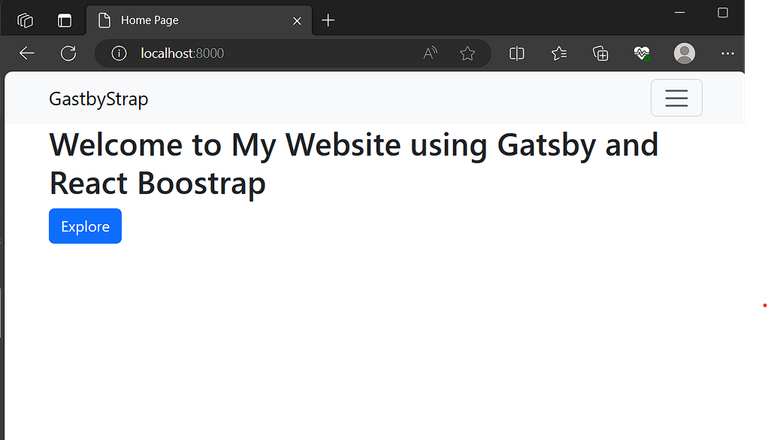The image size is (768, 440).
Task: View site information for localhost
Action: [119, 53]
